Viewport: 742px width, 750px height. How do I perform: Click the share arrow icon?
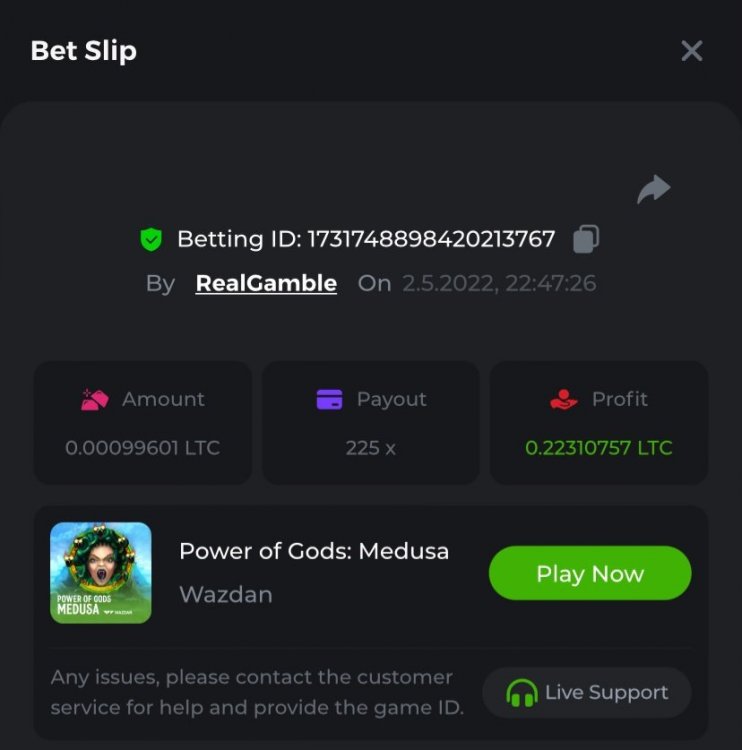654,189
